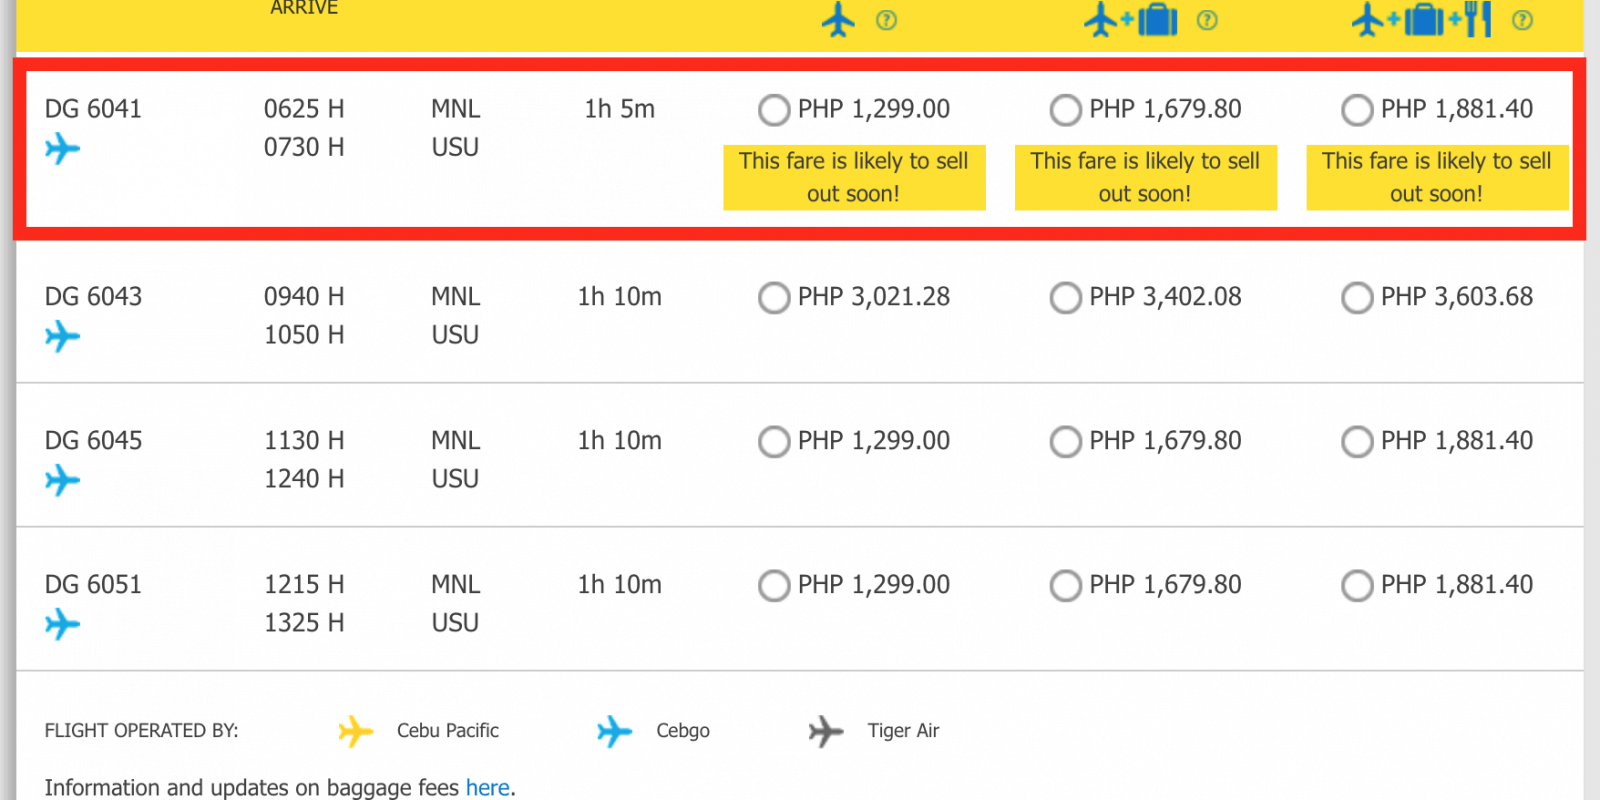Select PHP 3,402.08 fare for flight DG 6043
This screenshot has height=800, width=1600.
coord(1066,298)
